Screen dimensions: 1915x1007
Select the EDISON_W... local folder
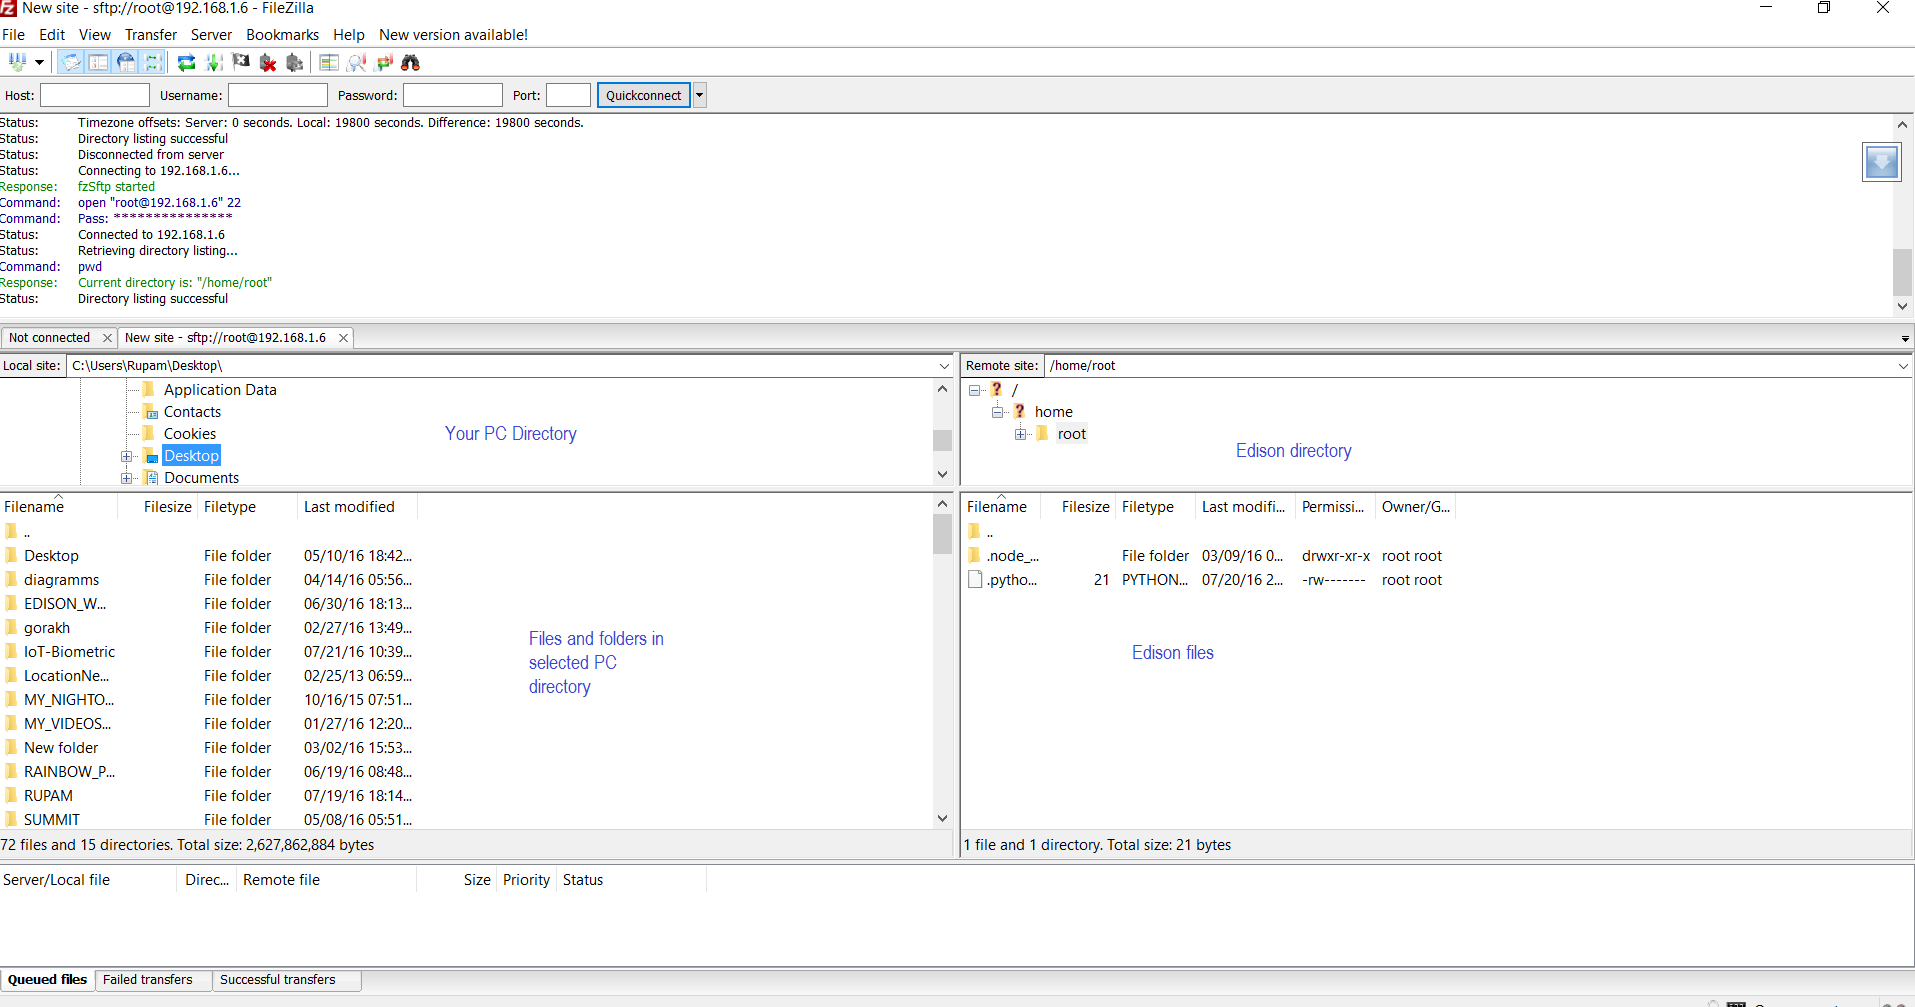[x=65, y=604]
